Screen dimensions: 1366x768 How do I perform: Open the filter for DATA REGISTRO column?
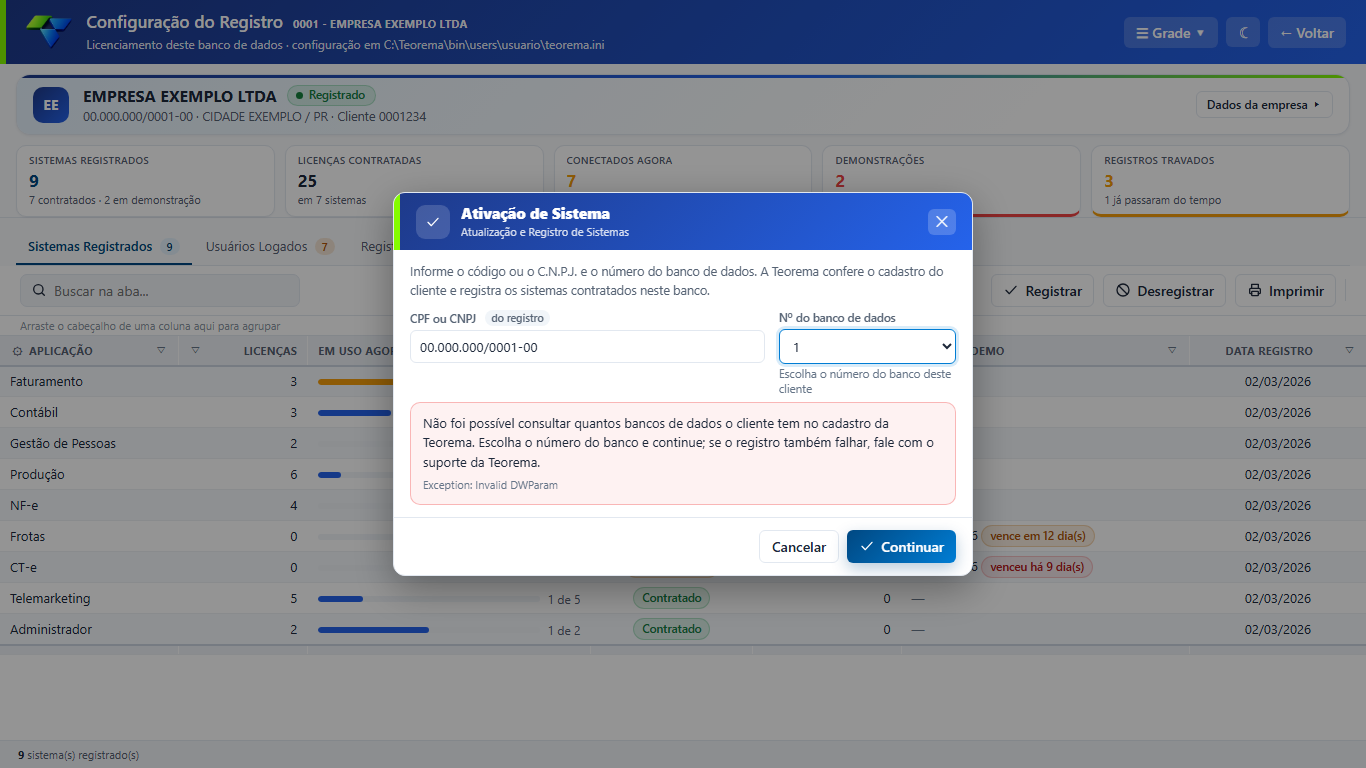pos(1349,351)
